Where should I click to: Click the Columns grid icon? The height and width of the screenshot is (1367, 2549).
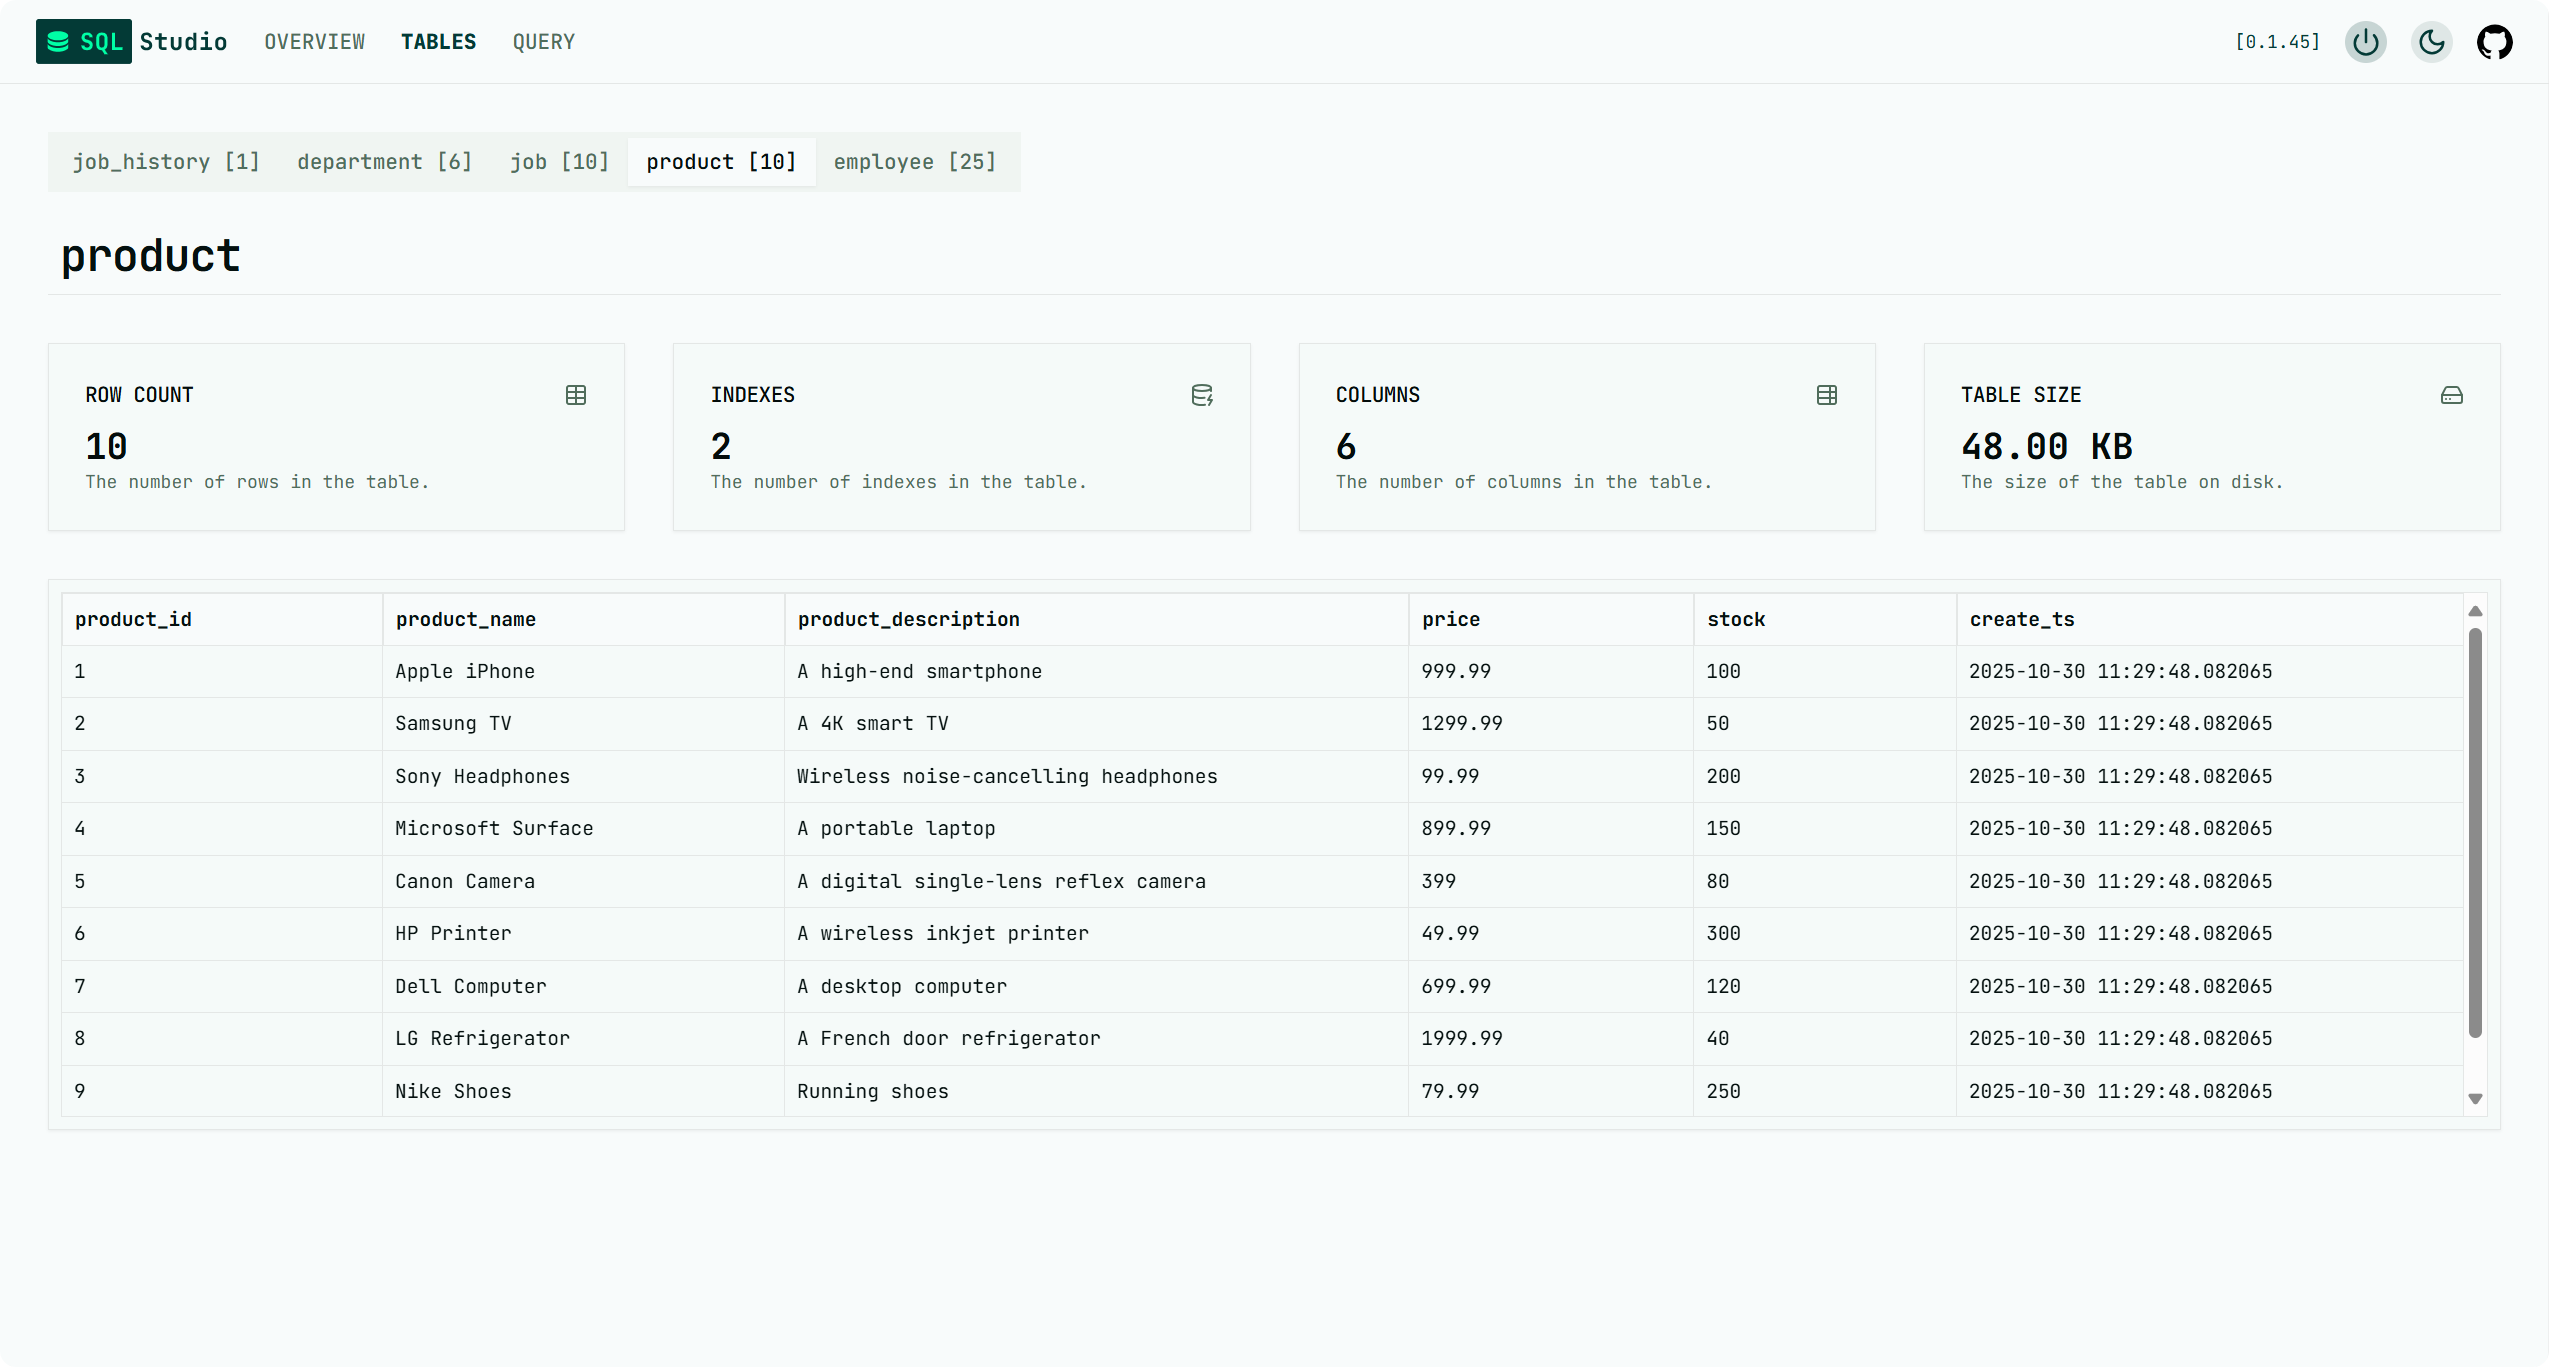coord(1827,395)
